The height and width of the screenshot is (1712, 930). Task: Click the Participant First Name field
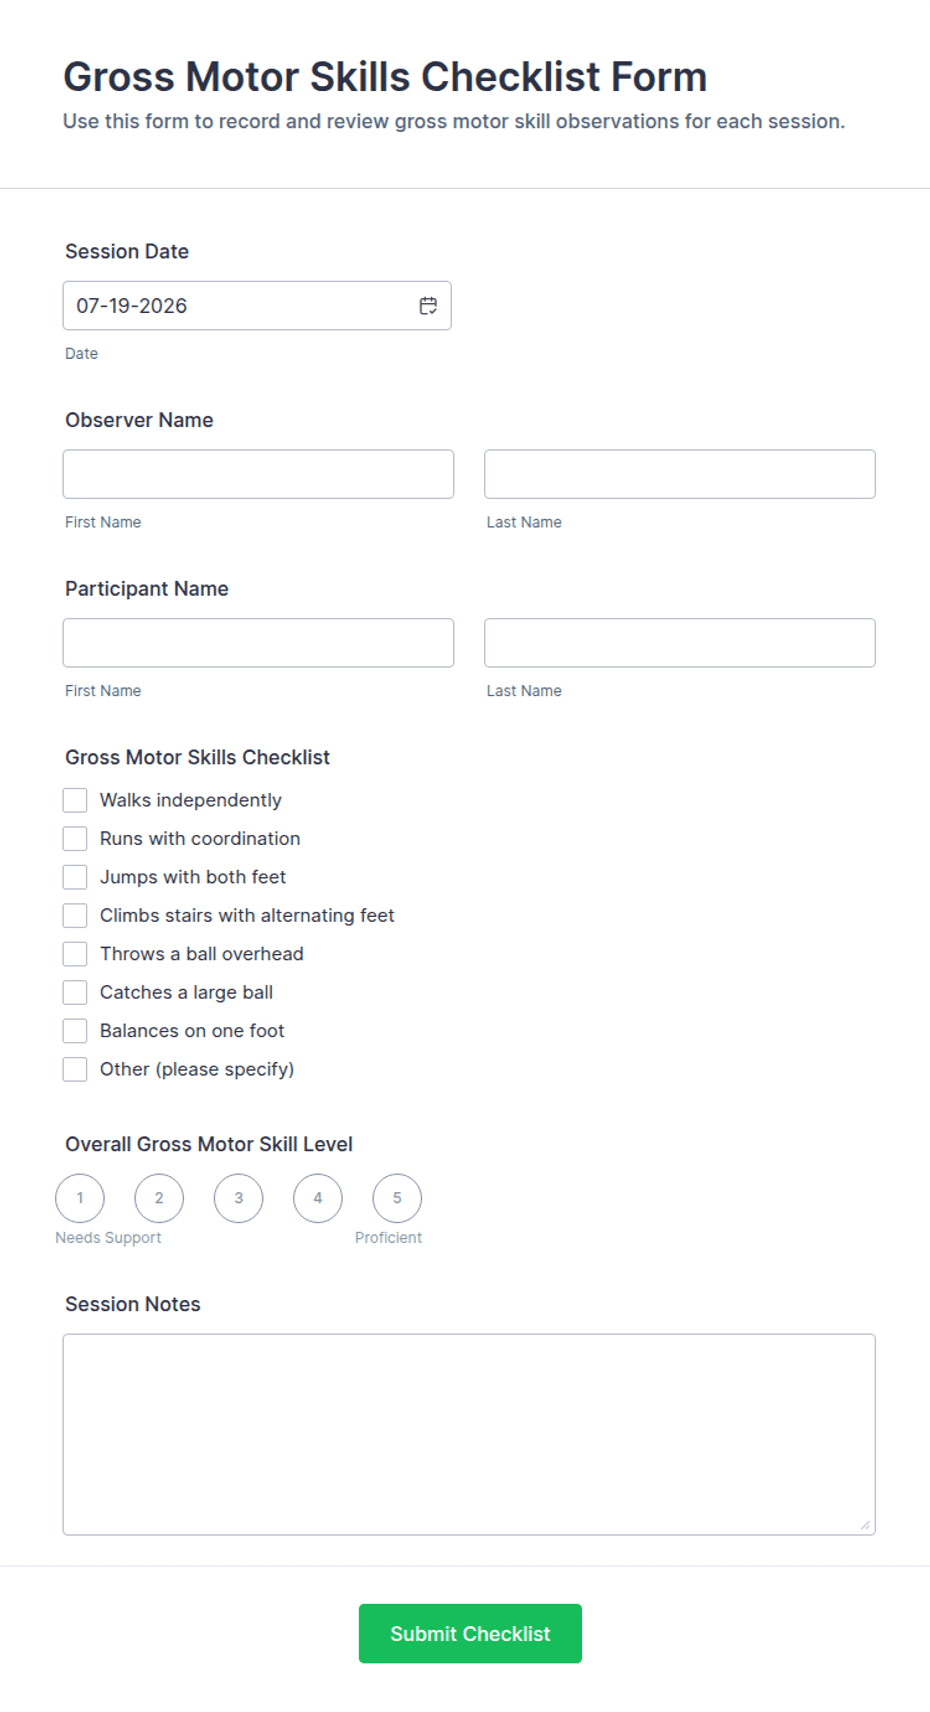point(258,643)
